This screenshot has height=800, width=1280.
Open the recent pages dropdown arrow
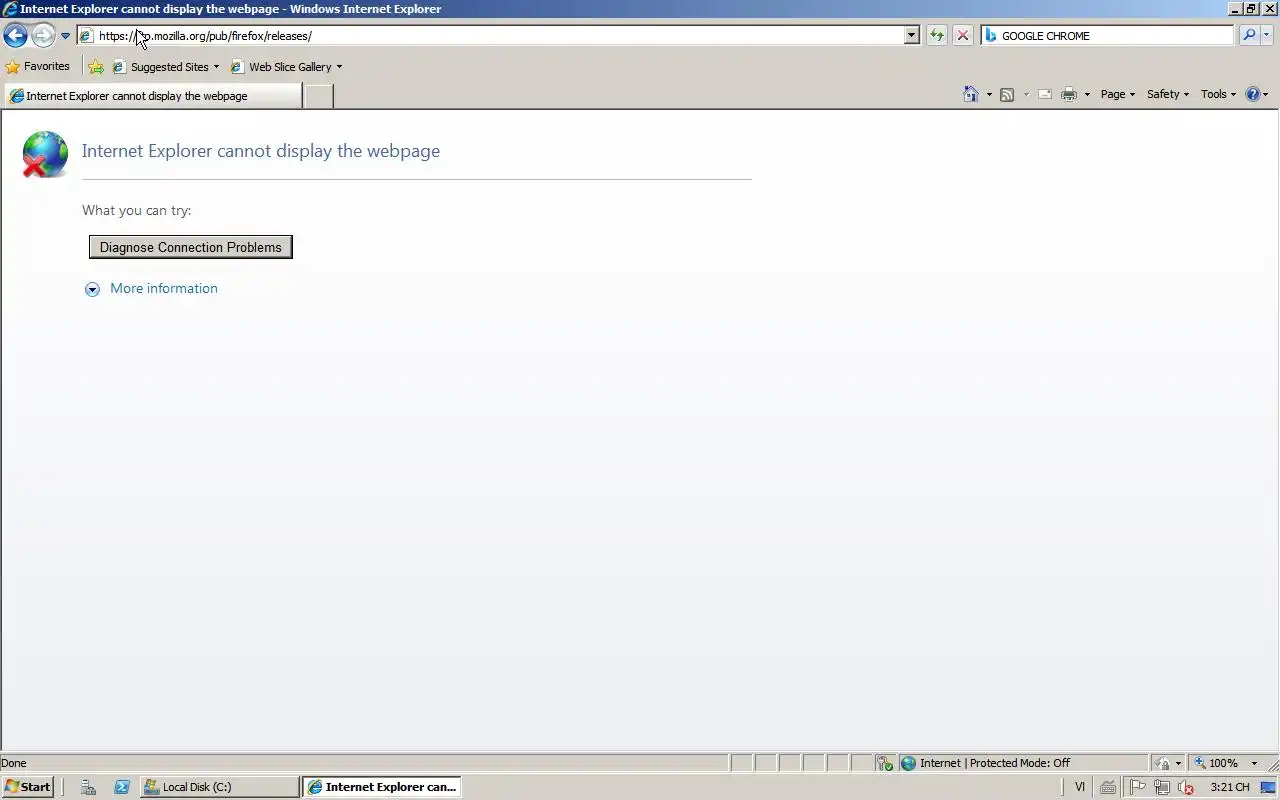[x=65, y=36]
